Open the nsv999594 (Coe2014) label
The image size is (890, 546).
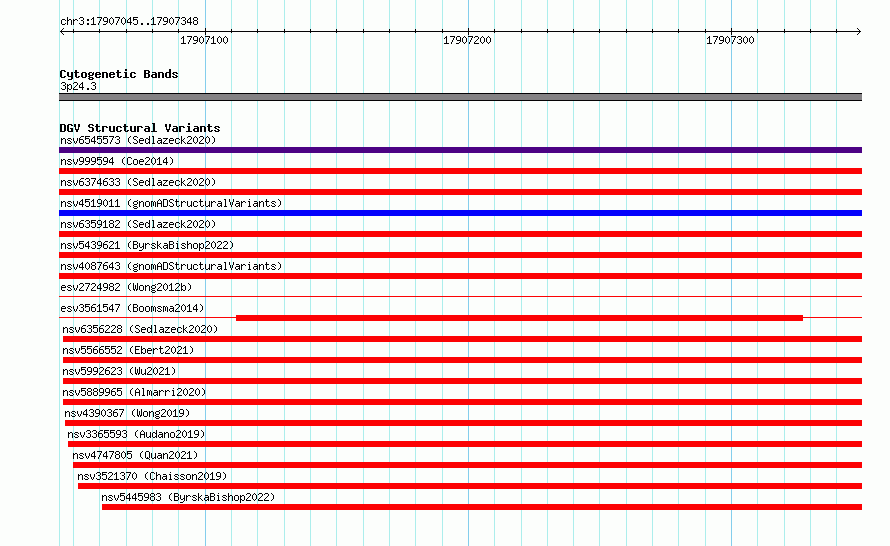click(x=117, y=161)
